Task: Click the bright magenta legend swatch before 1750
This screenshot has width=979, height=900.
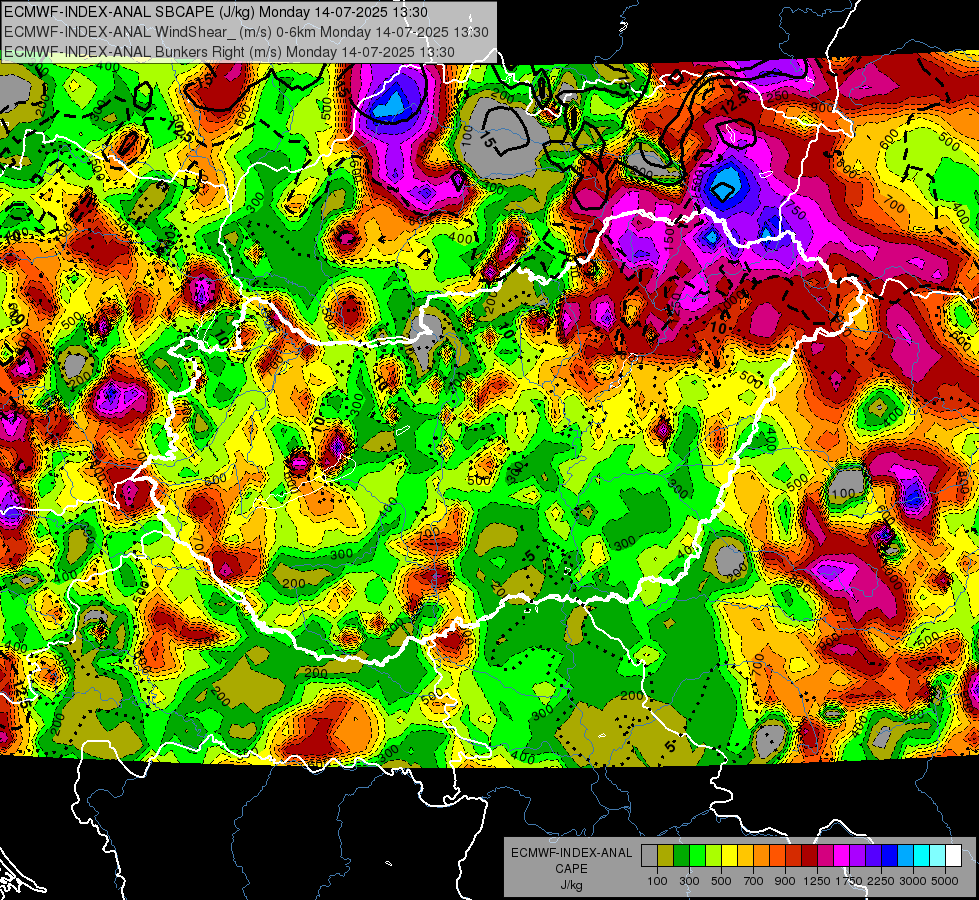Action: coord(842,856)
